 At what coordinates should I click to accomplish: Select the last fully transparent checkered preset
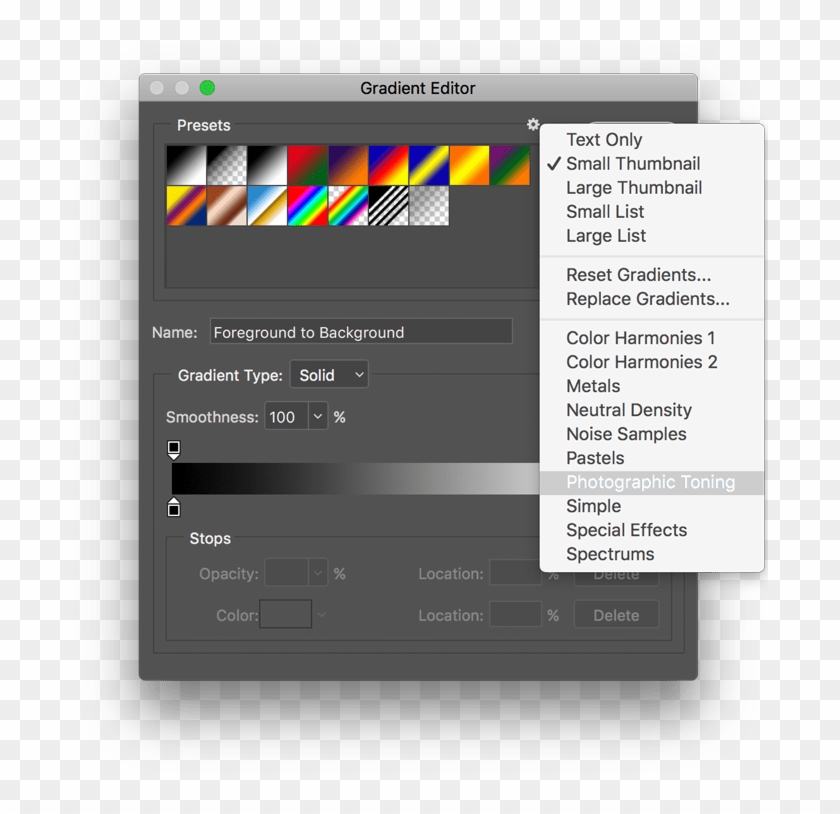click(429, 206)
